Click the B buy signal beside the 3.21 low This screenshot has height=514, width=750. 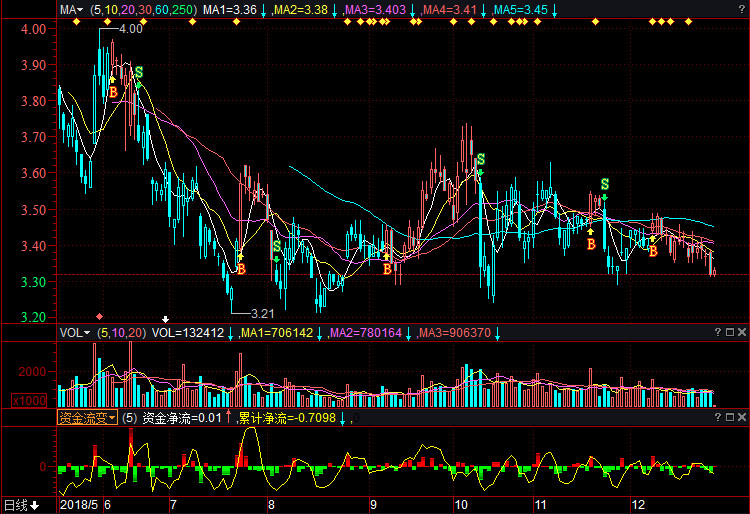coord(240,268)
